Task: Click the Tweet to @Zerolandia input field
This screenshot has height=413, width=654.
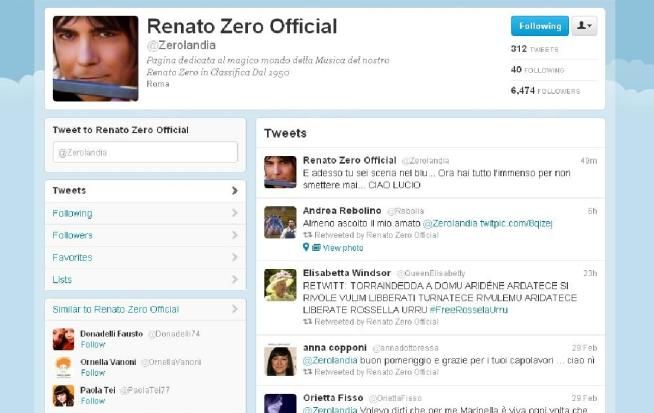Action: [x=145, y=152]
